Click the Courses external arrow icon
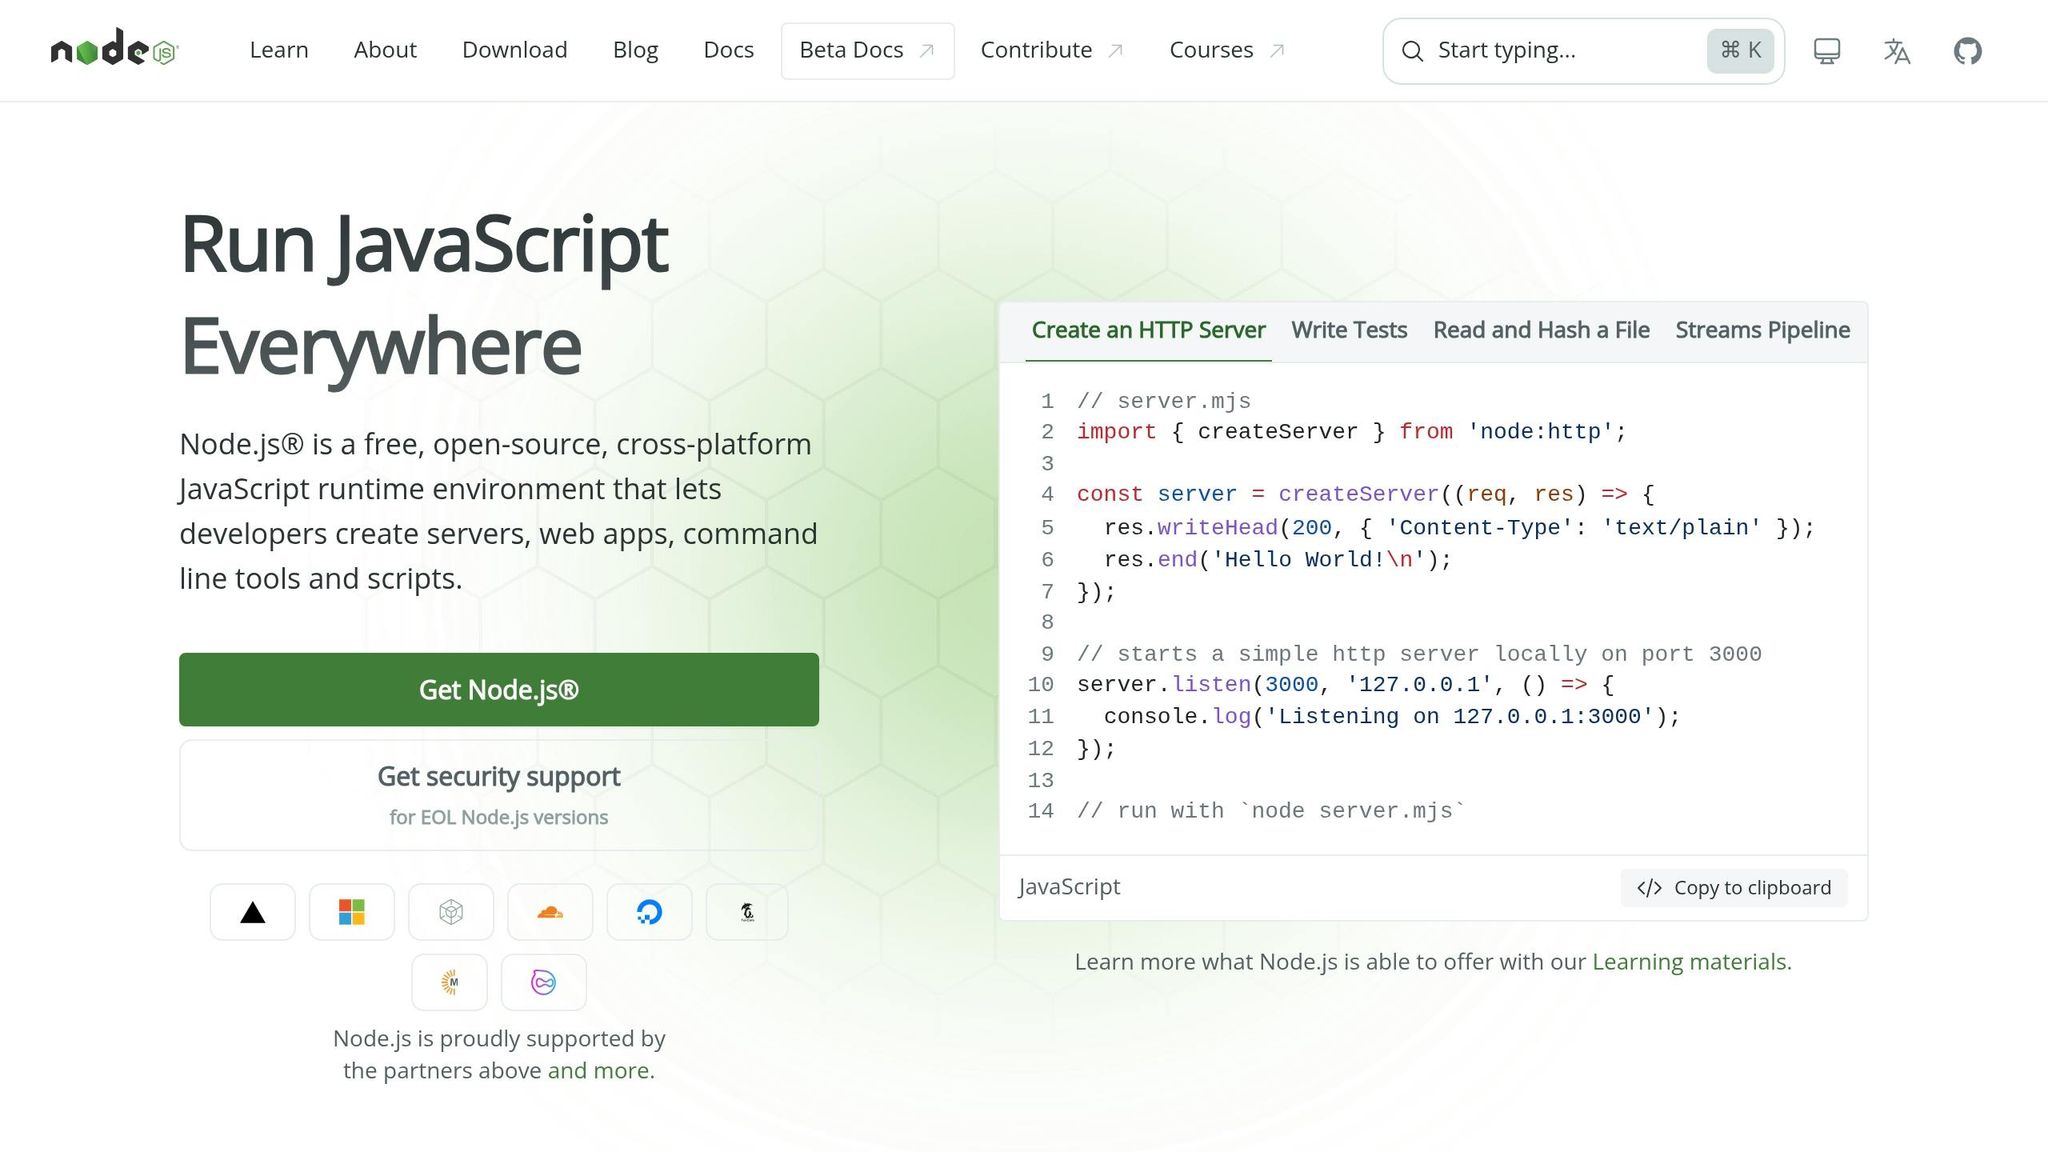 pyautogui.click(x=1277, y=51)
